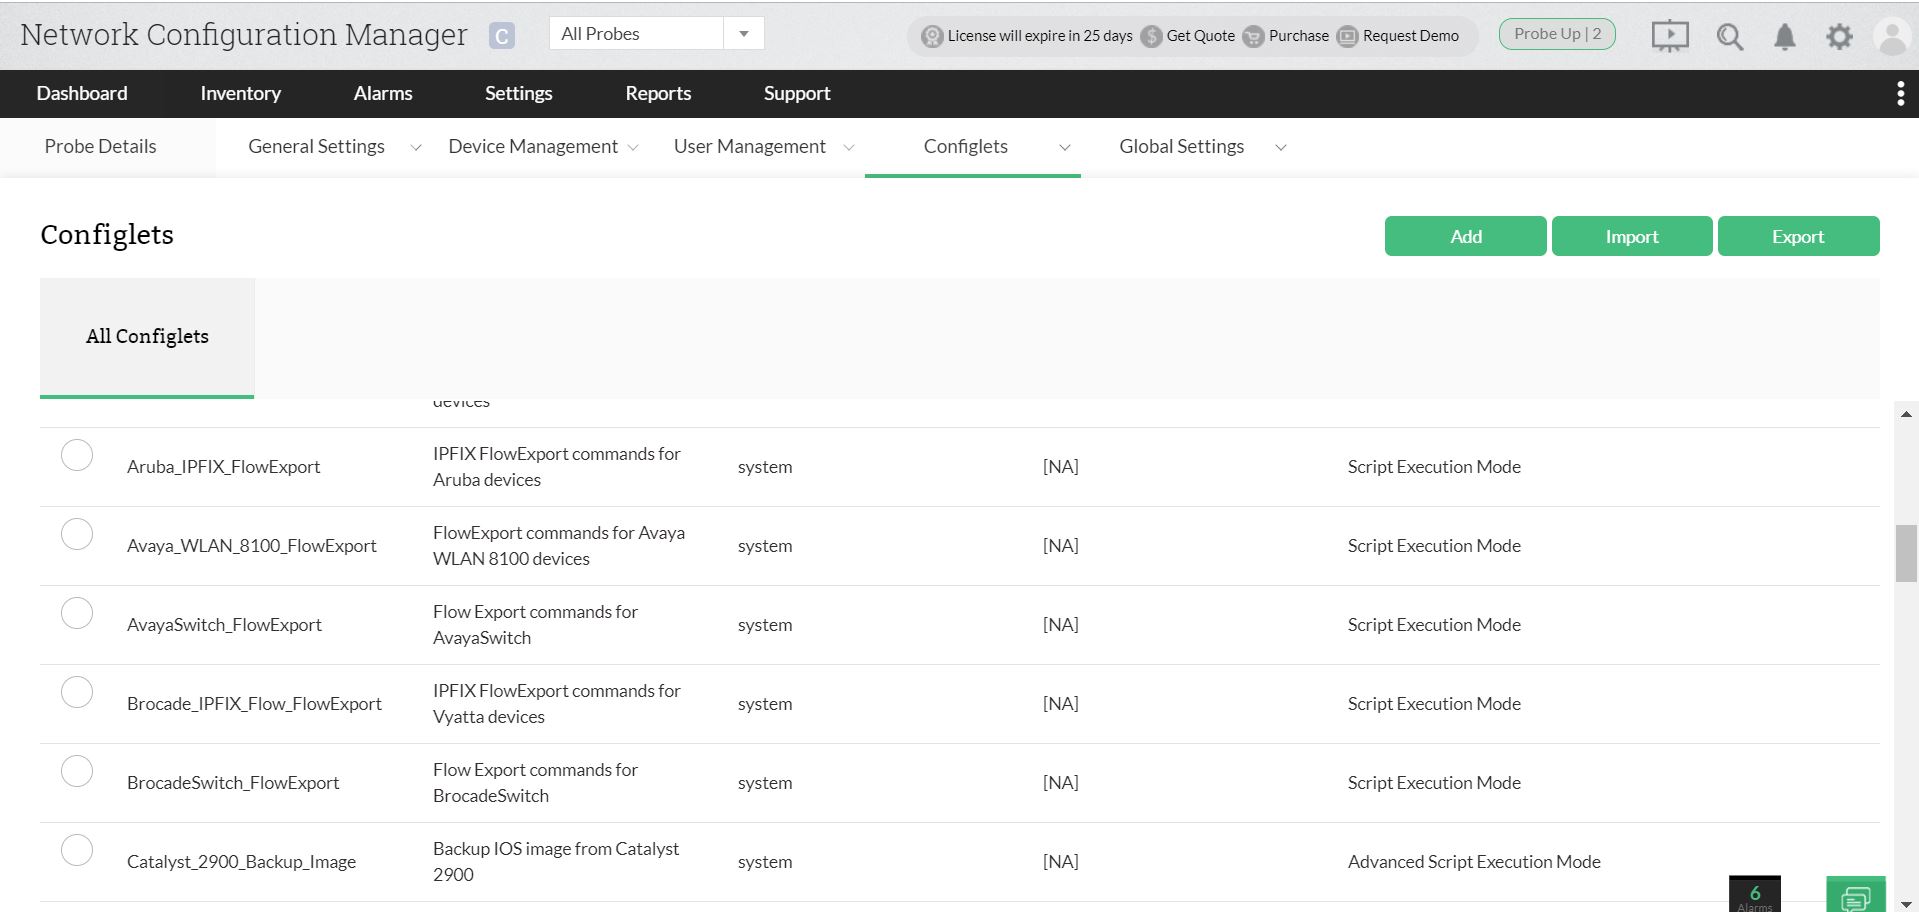The width and height of the screenshot is (1919, 912).
Task: Click the configlet list scrollbar thumb
Action: (x=1906, y=553)
